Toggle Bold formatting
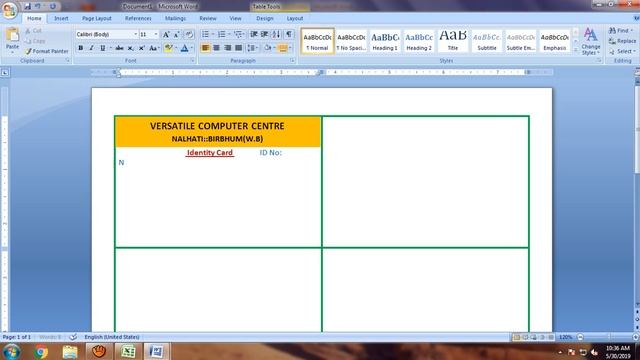 (80, 48)
